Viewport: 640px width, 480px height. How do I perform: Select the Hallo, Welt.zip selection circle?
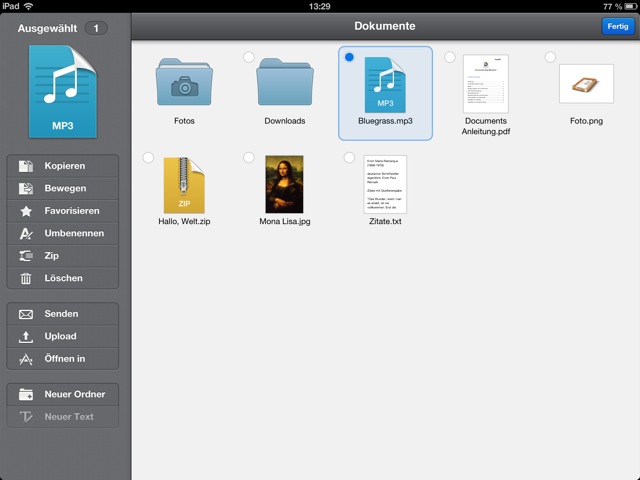tap(148, 158)
